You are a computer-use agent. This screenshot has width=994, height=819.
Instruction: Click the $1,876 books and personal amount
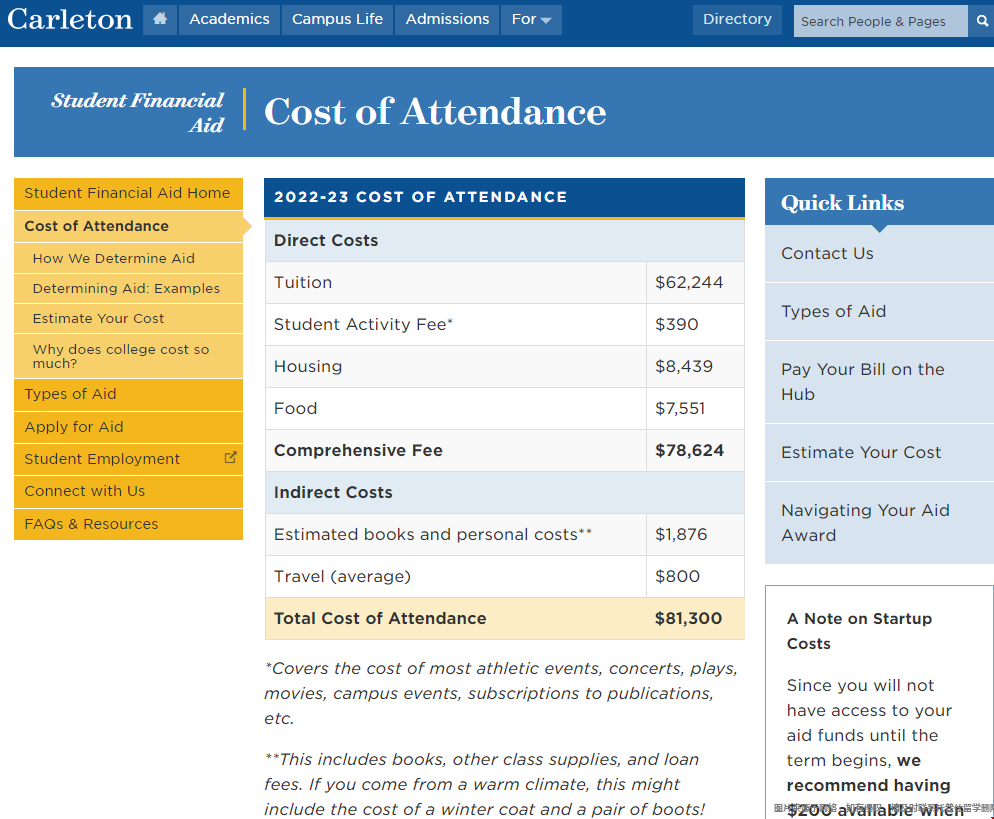(x=681, y=535)
